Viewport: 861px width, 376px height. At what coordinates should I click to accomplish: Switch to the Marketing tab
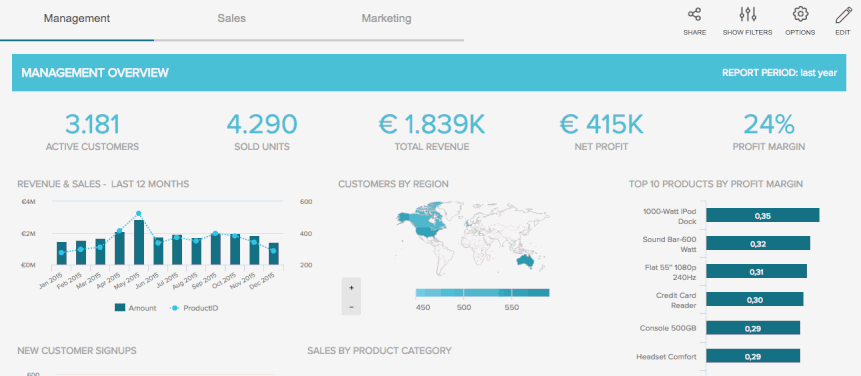coord(387,18)
